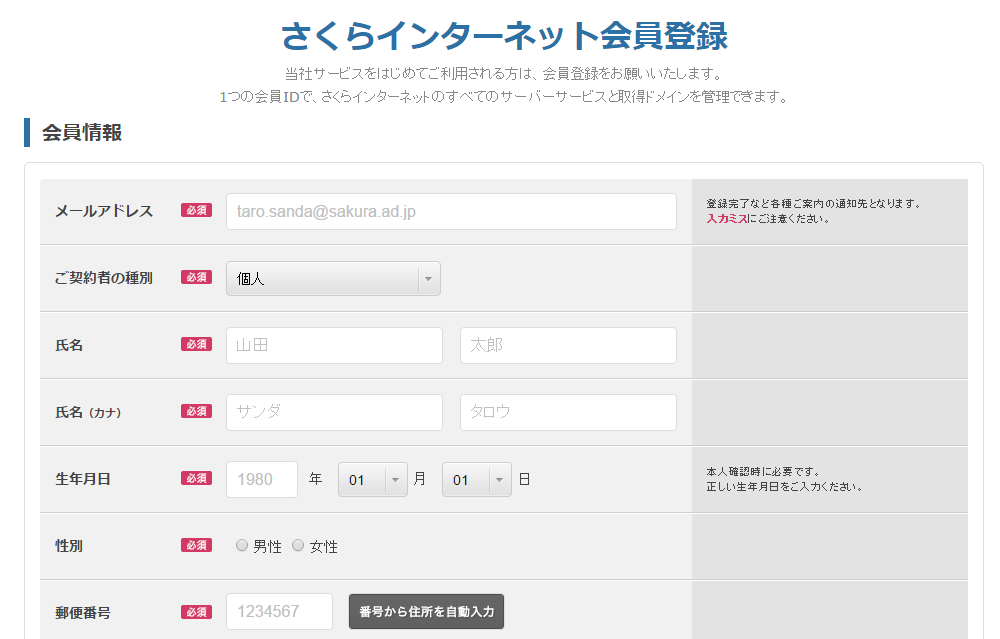The image size is (1000, 639).
Task: Open the birth month 月 dropdown
Action: click(372, 480)
